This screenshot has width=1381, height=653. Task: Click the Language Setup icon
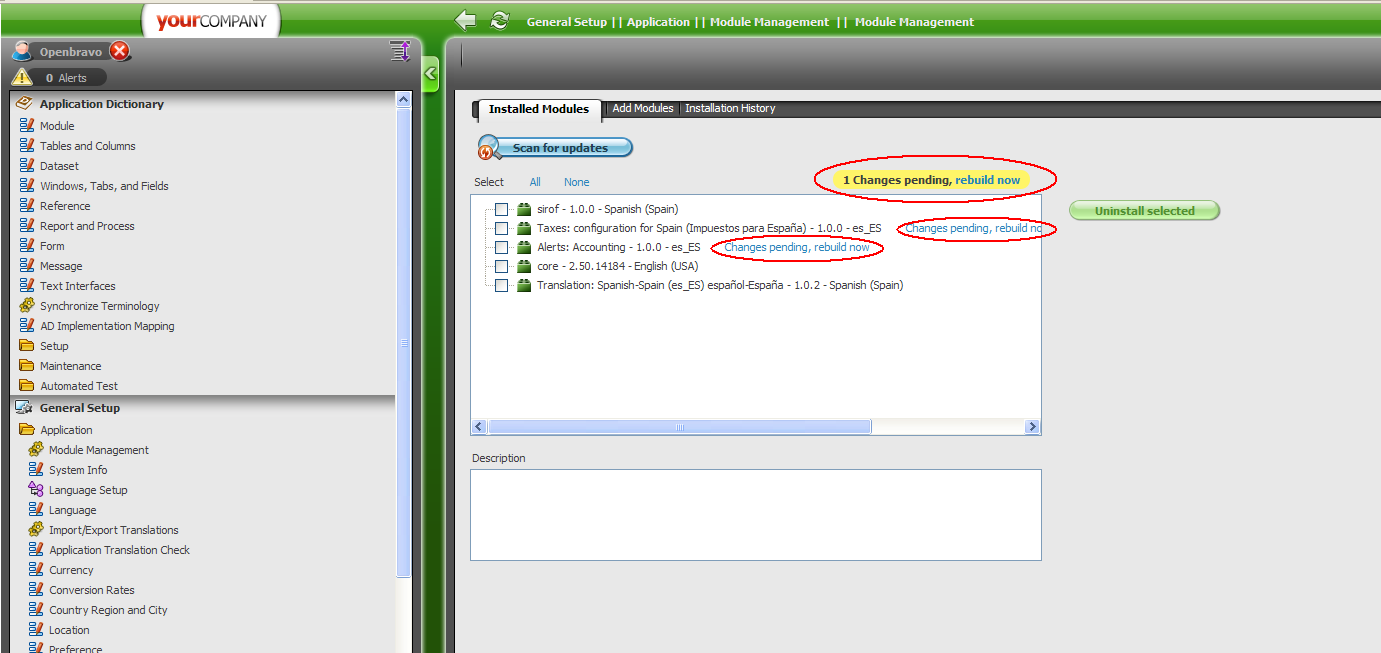(x=36, y=490)
